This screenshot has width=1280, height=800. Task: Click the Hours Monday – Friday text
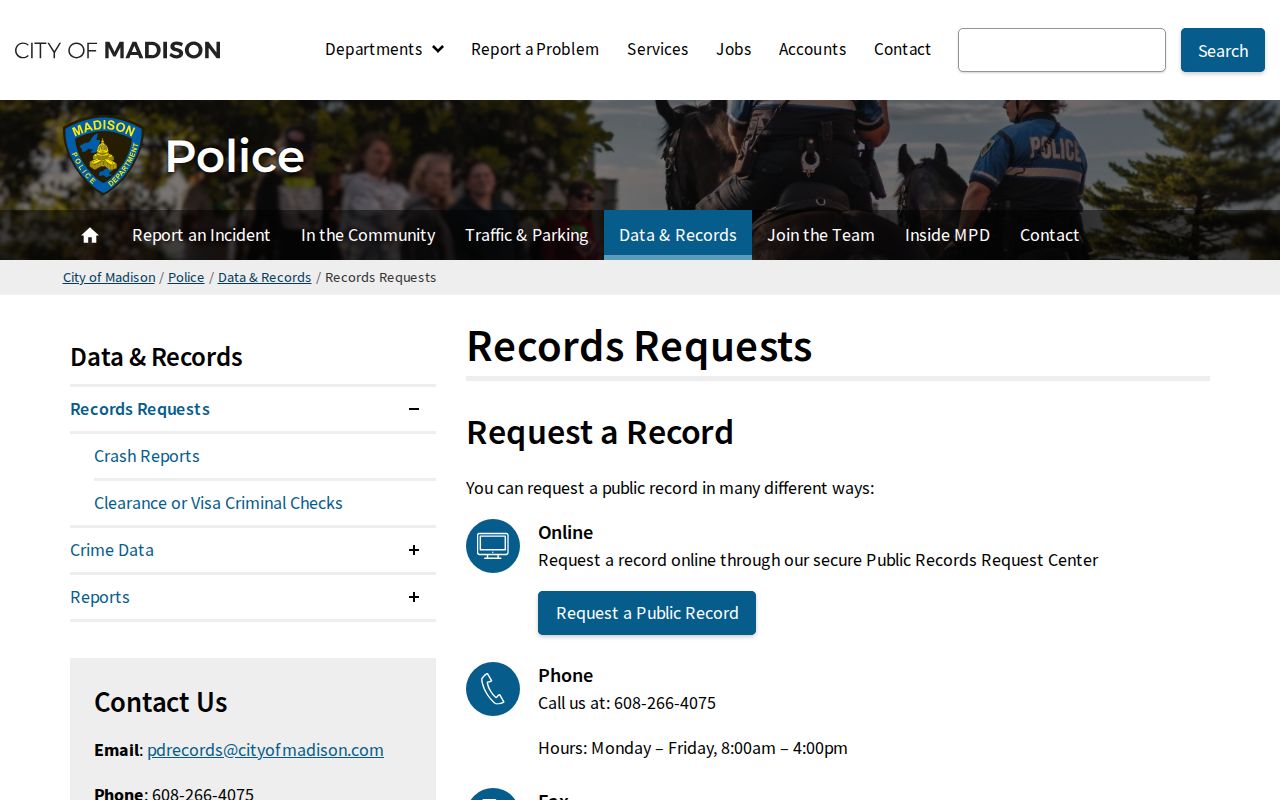click(x=693, y=748)
